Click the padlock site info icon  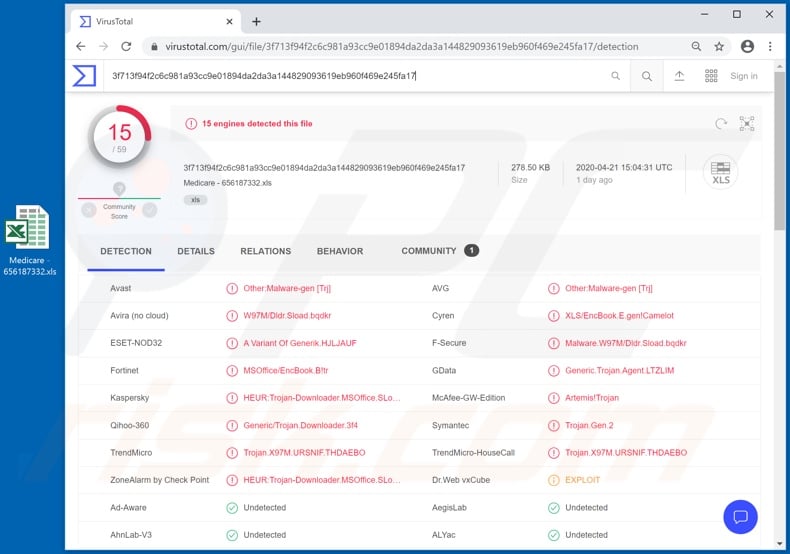pos(154,46)
